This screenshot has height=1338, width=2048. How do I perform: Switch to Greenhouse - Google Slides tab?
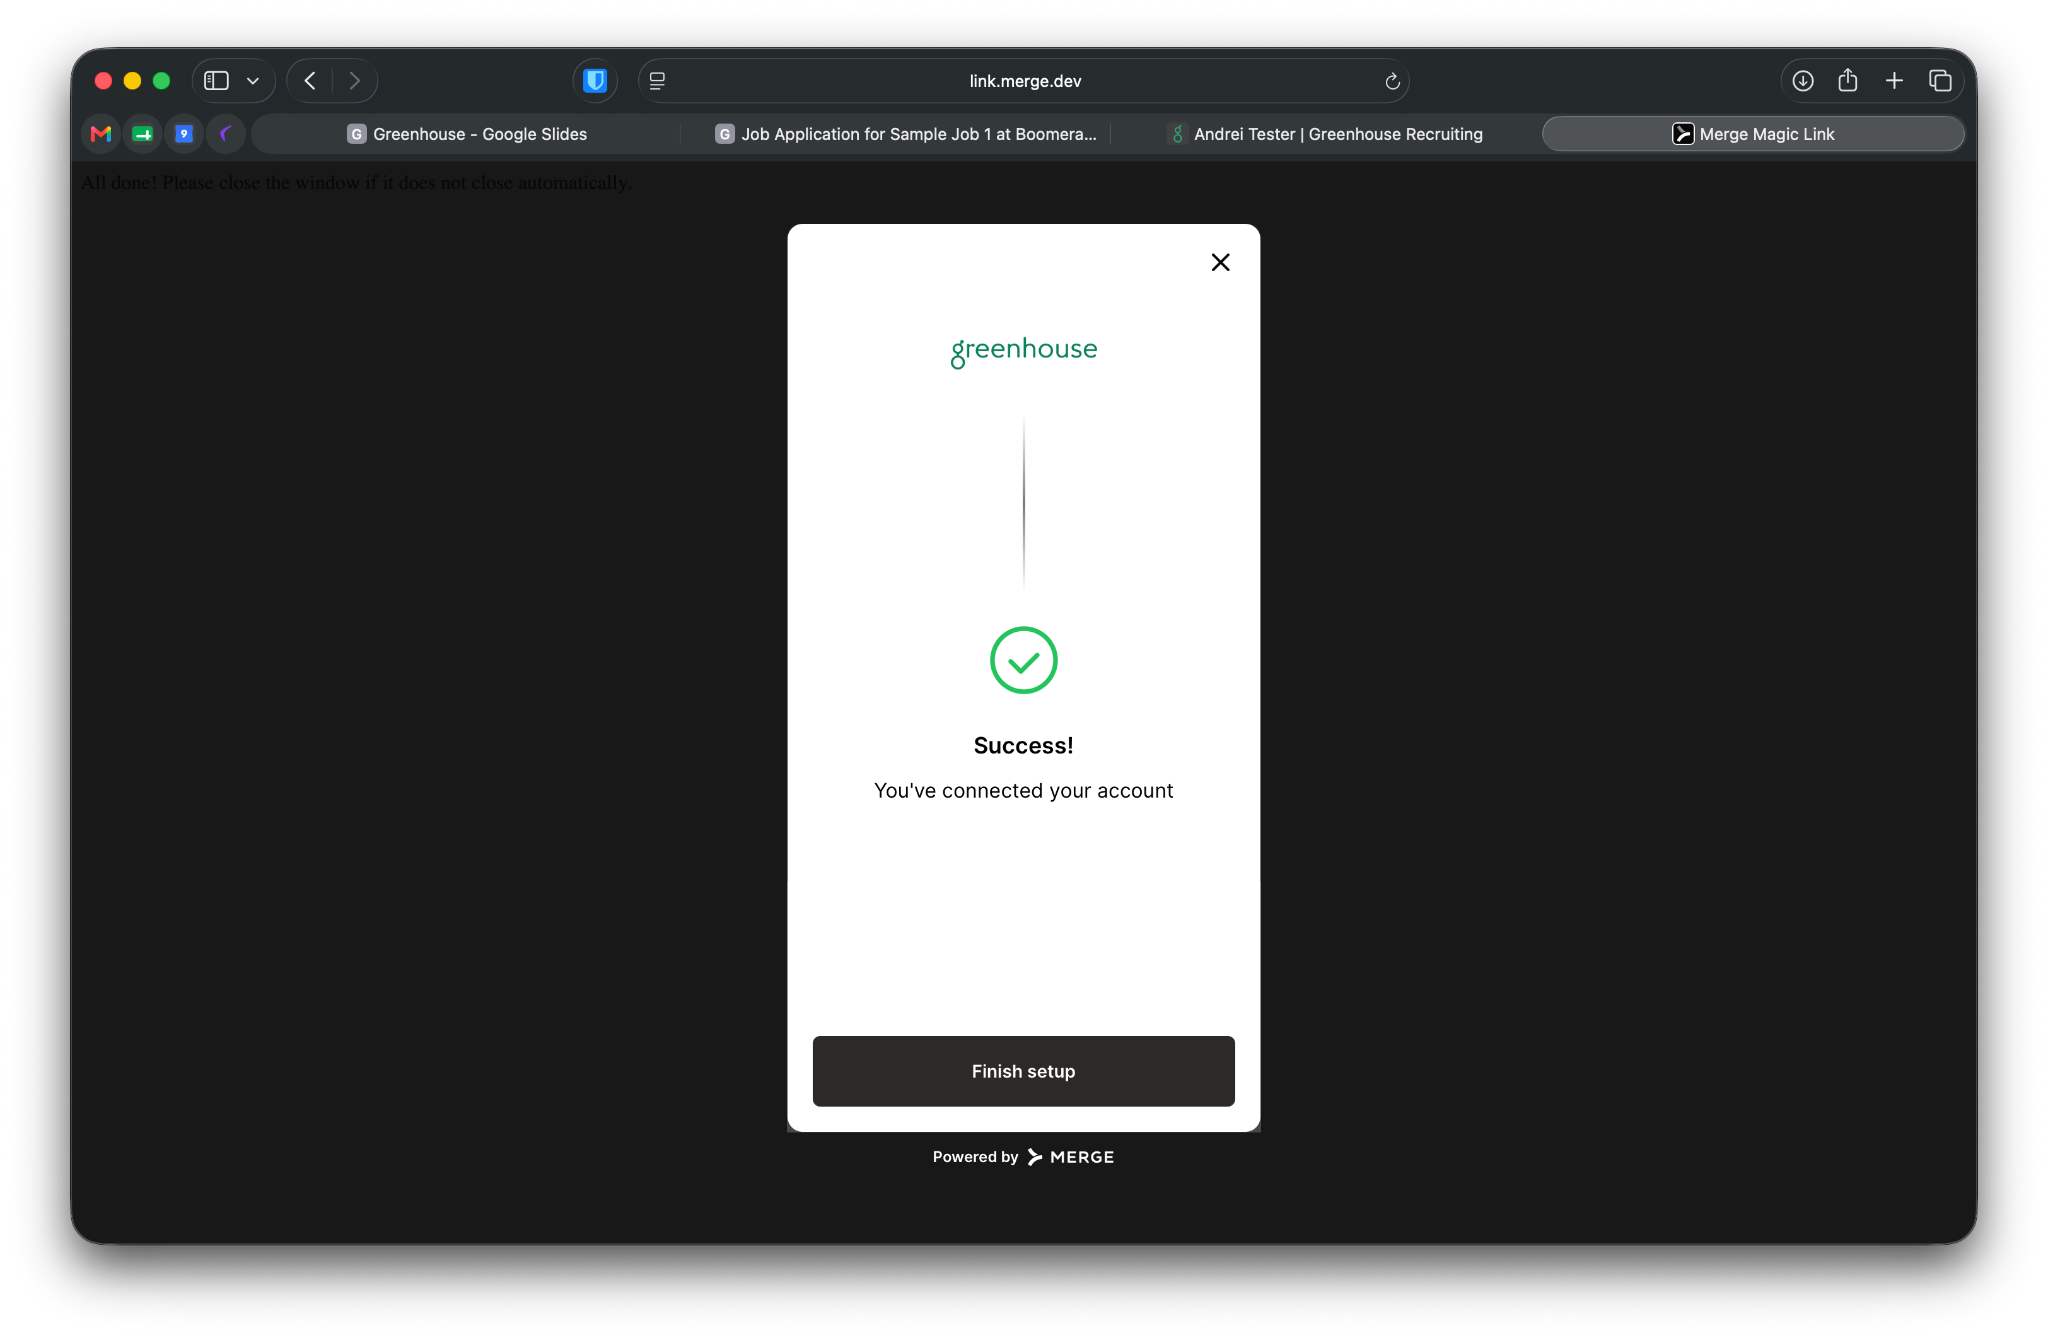click(x=467, y=134)
